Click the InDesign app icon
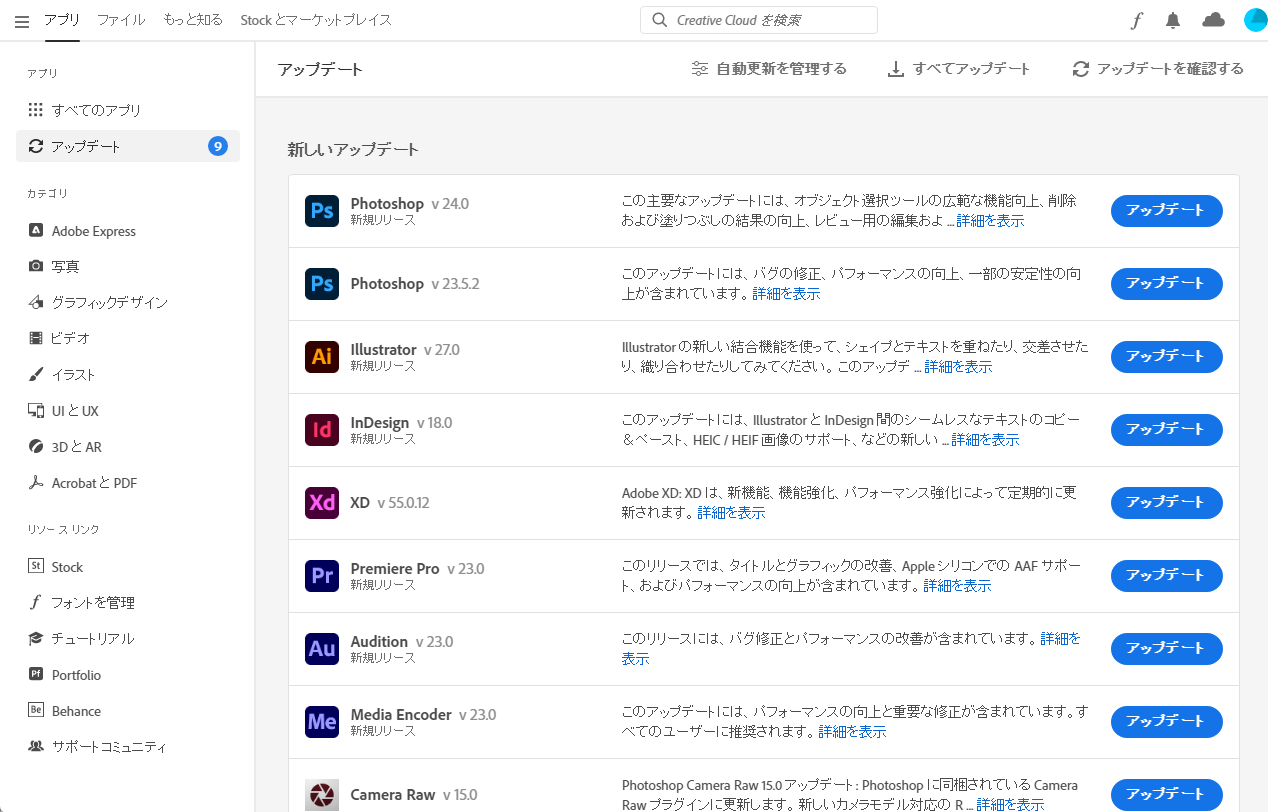The height and width of the screenshot is (812, 1268). coord(322,430)
